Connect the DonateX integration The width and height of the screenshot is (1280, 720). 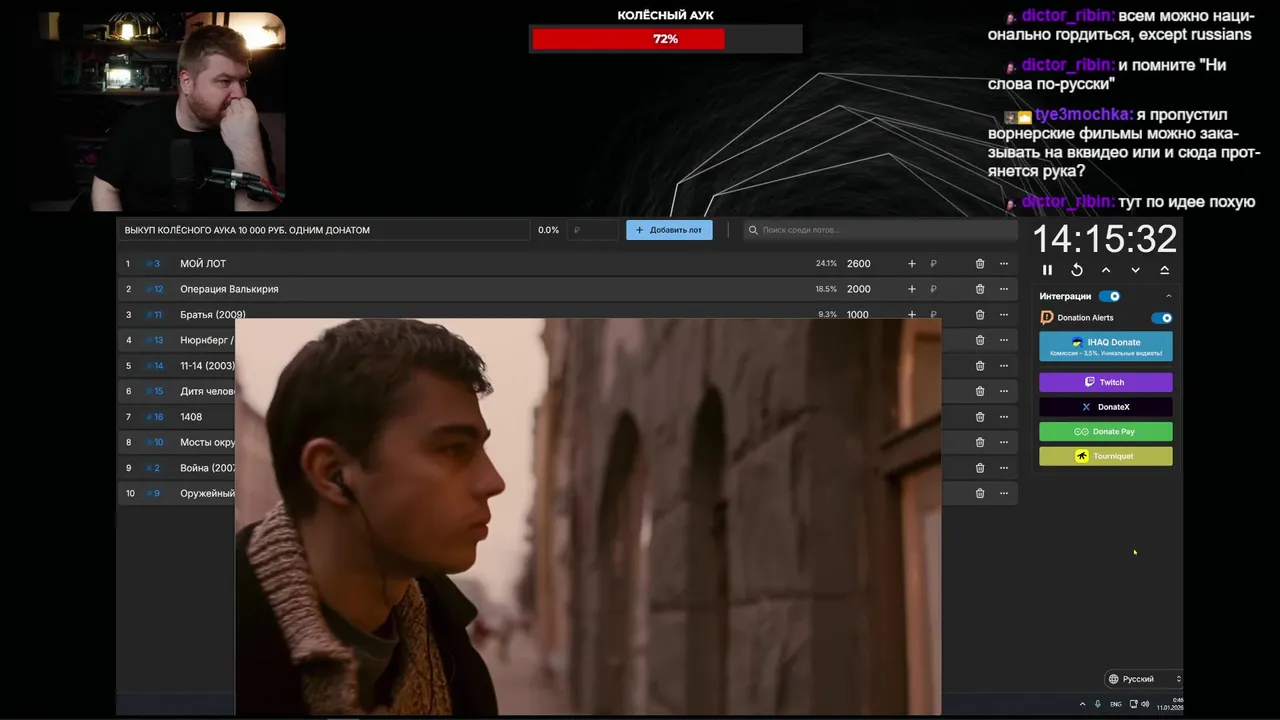(x=1106, y=407)
